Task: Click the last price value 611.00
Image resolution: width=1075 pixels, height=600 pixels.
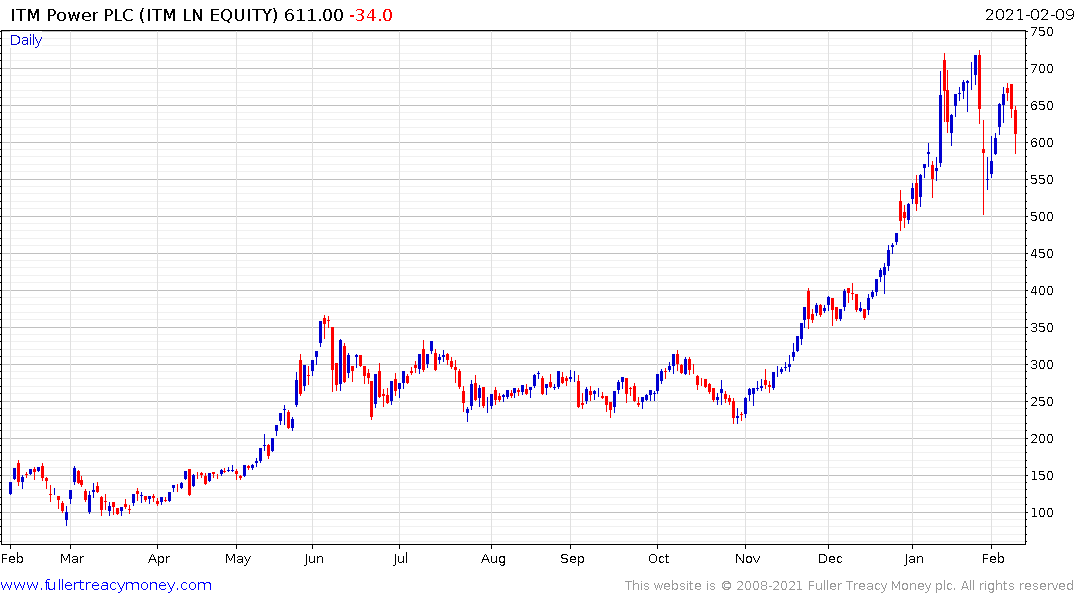Action: [314, 15]
